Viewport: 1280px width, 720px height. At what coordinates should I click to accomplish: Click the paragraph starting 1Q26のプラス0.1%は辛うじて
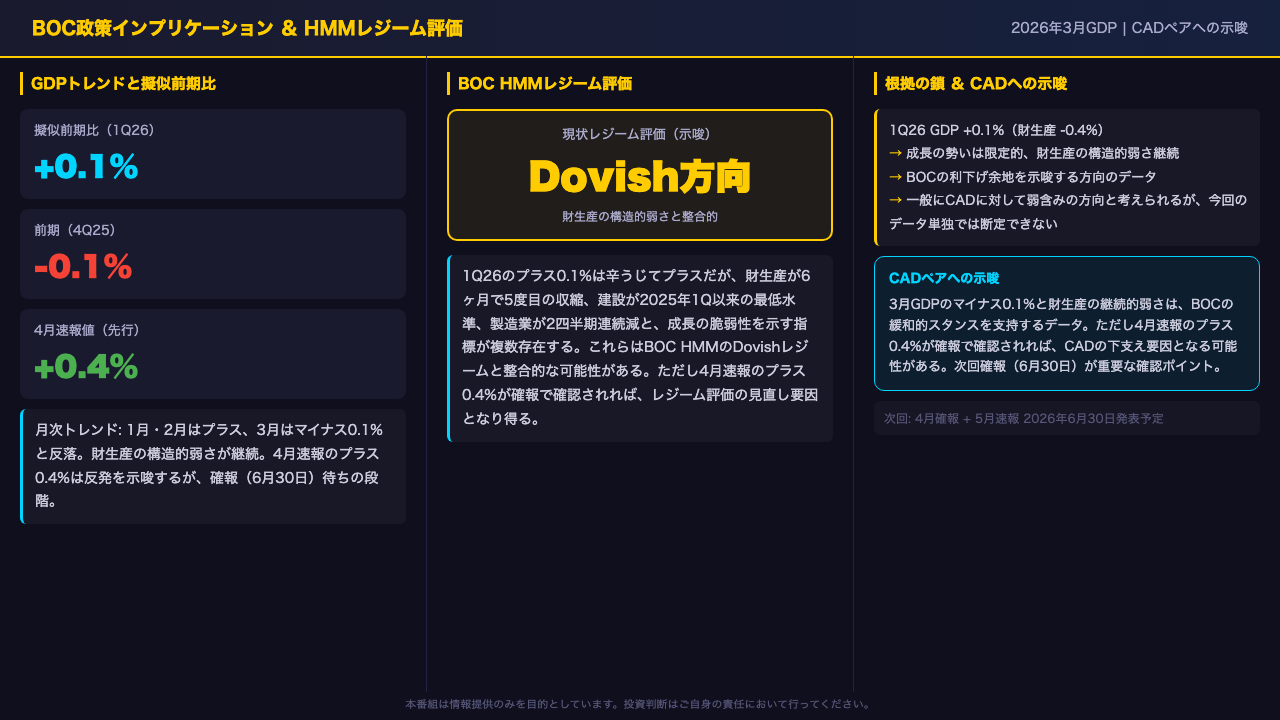640,348
